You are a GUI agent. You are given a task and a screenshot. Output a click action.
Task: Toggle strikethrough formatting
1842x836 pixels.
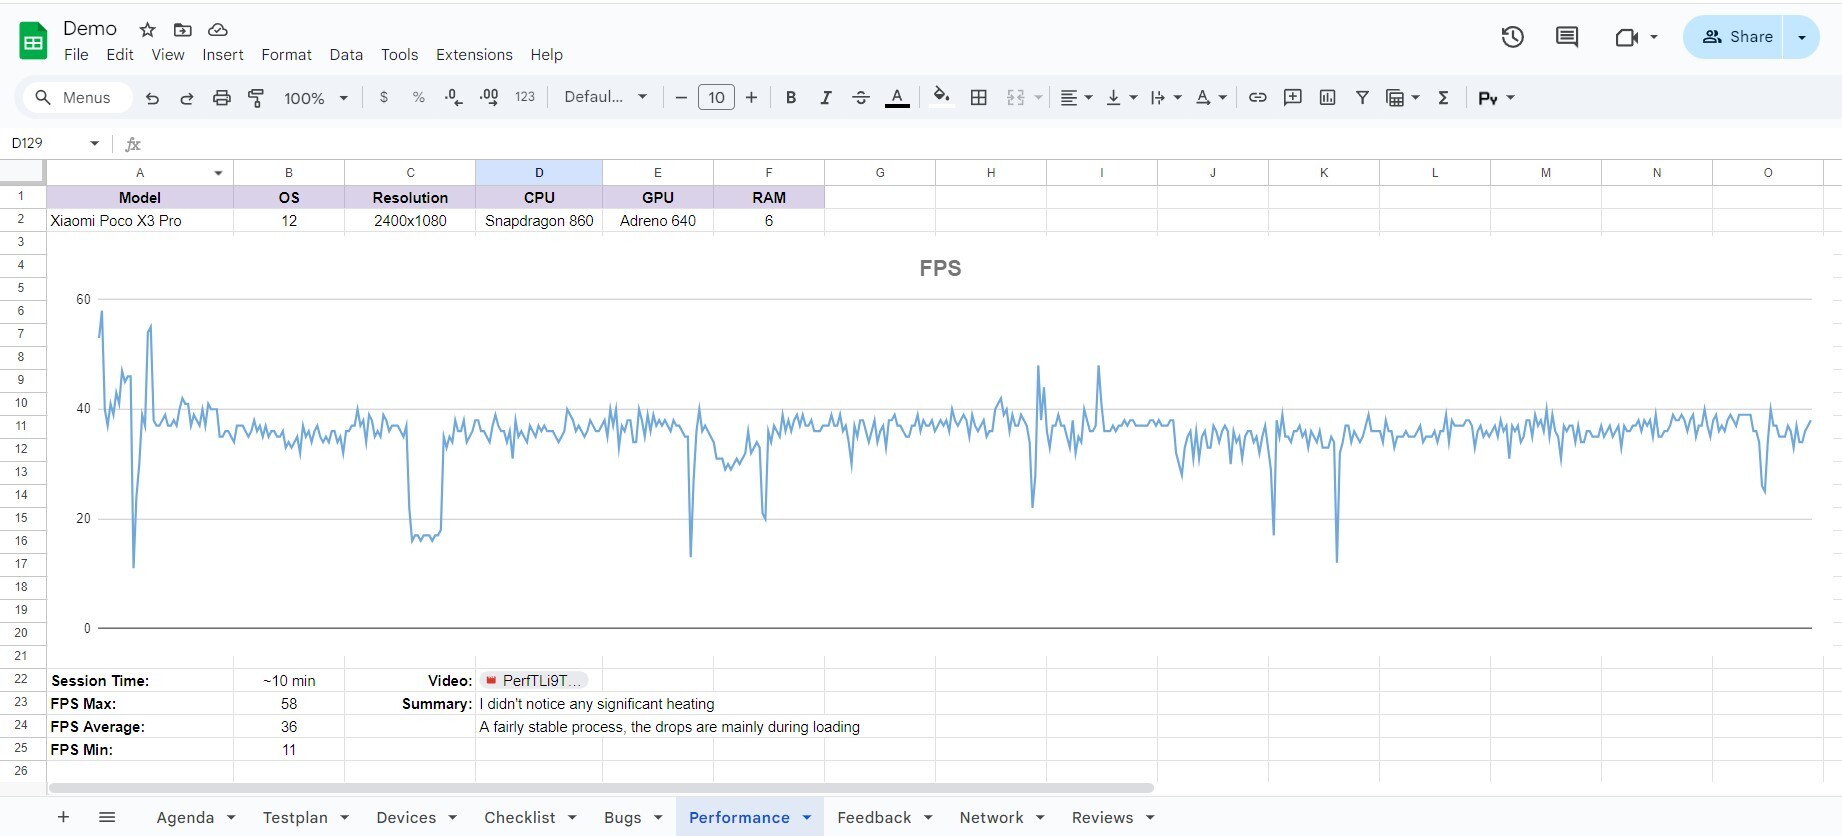(x=860, y=98)
